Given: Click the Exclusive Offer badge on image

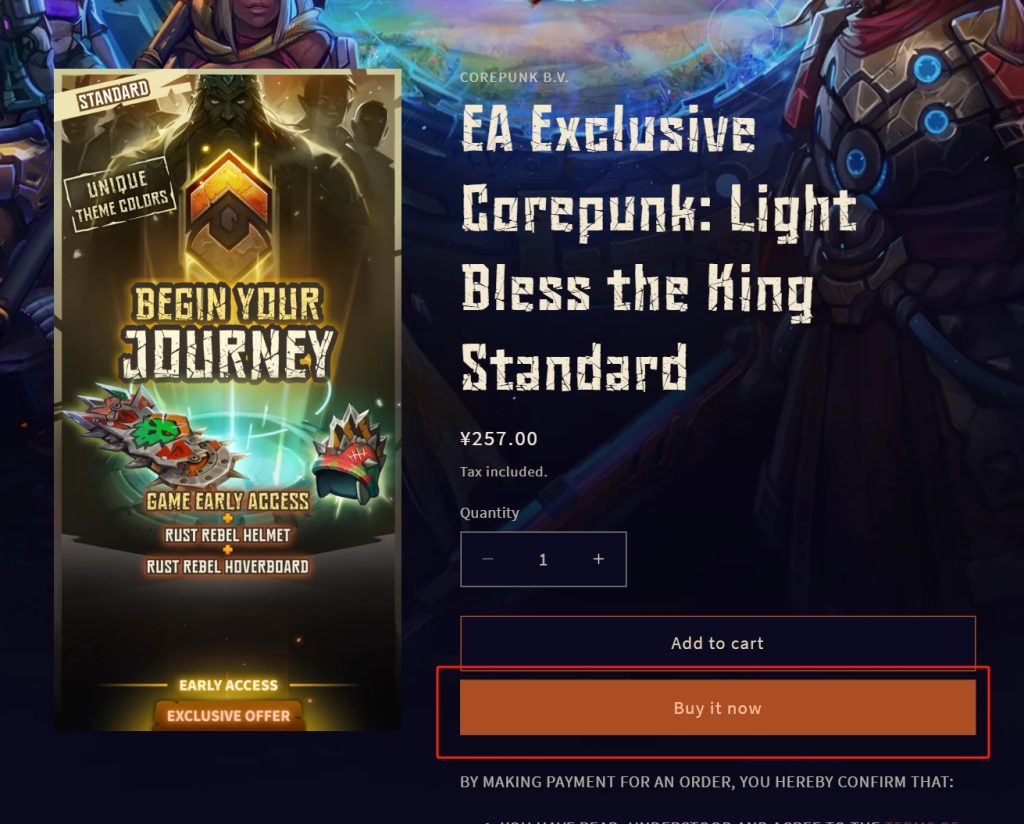Looking at the screenshot, I should [228, 716].
